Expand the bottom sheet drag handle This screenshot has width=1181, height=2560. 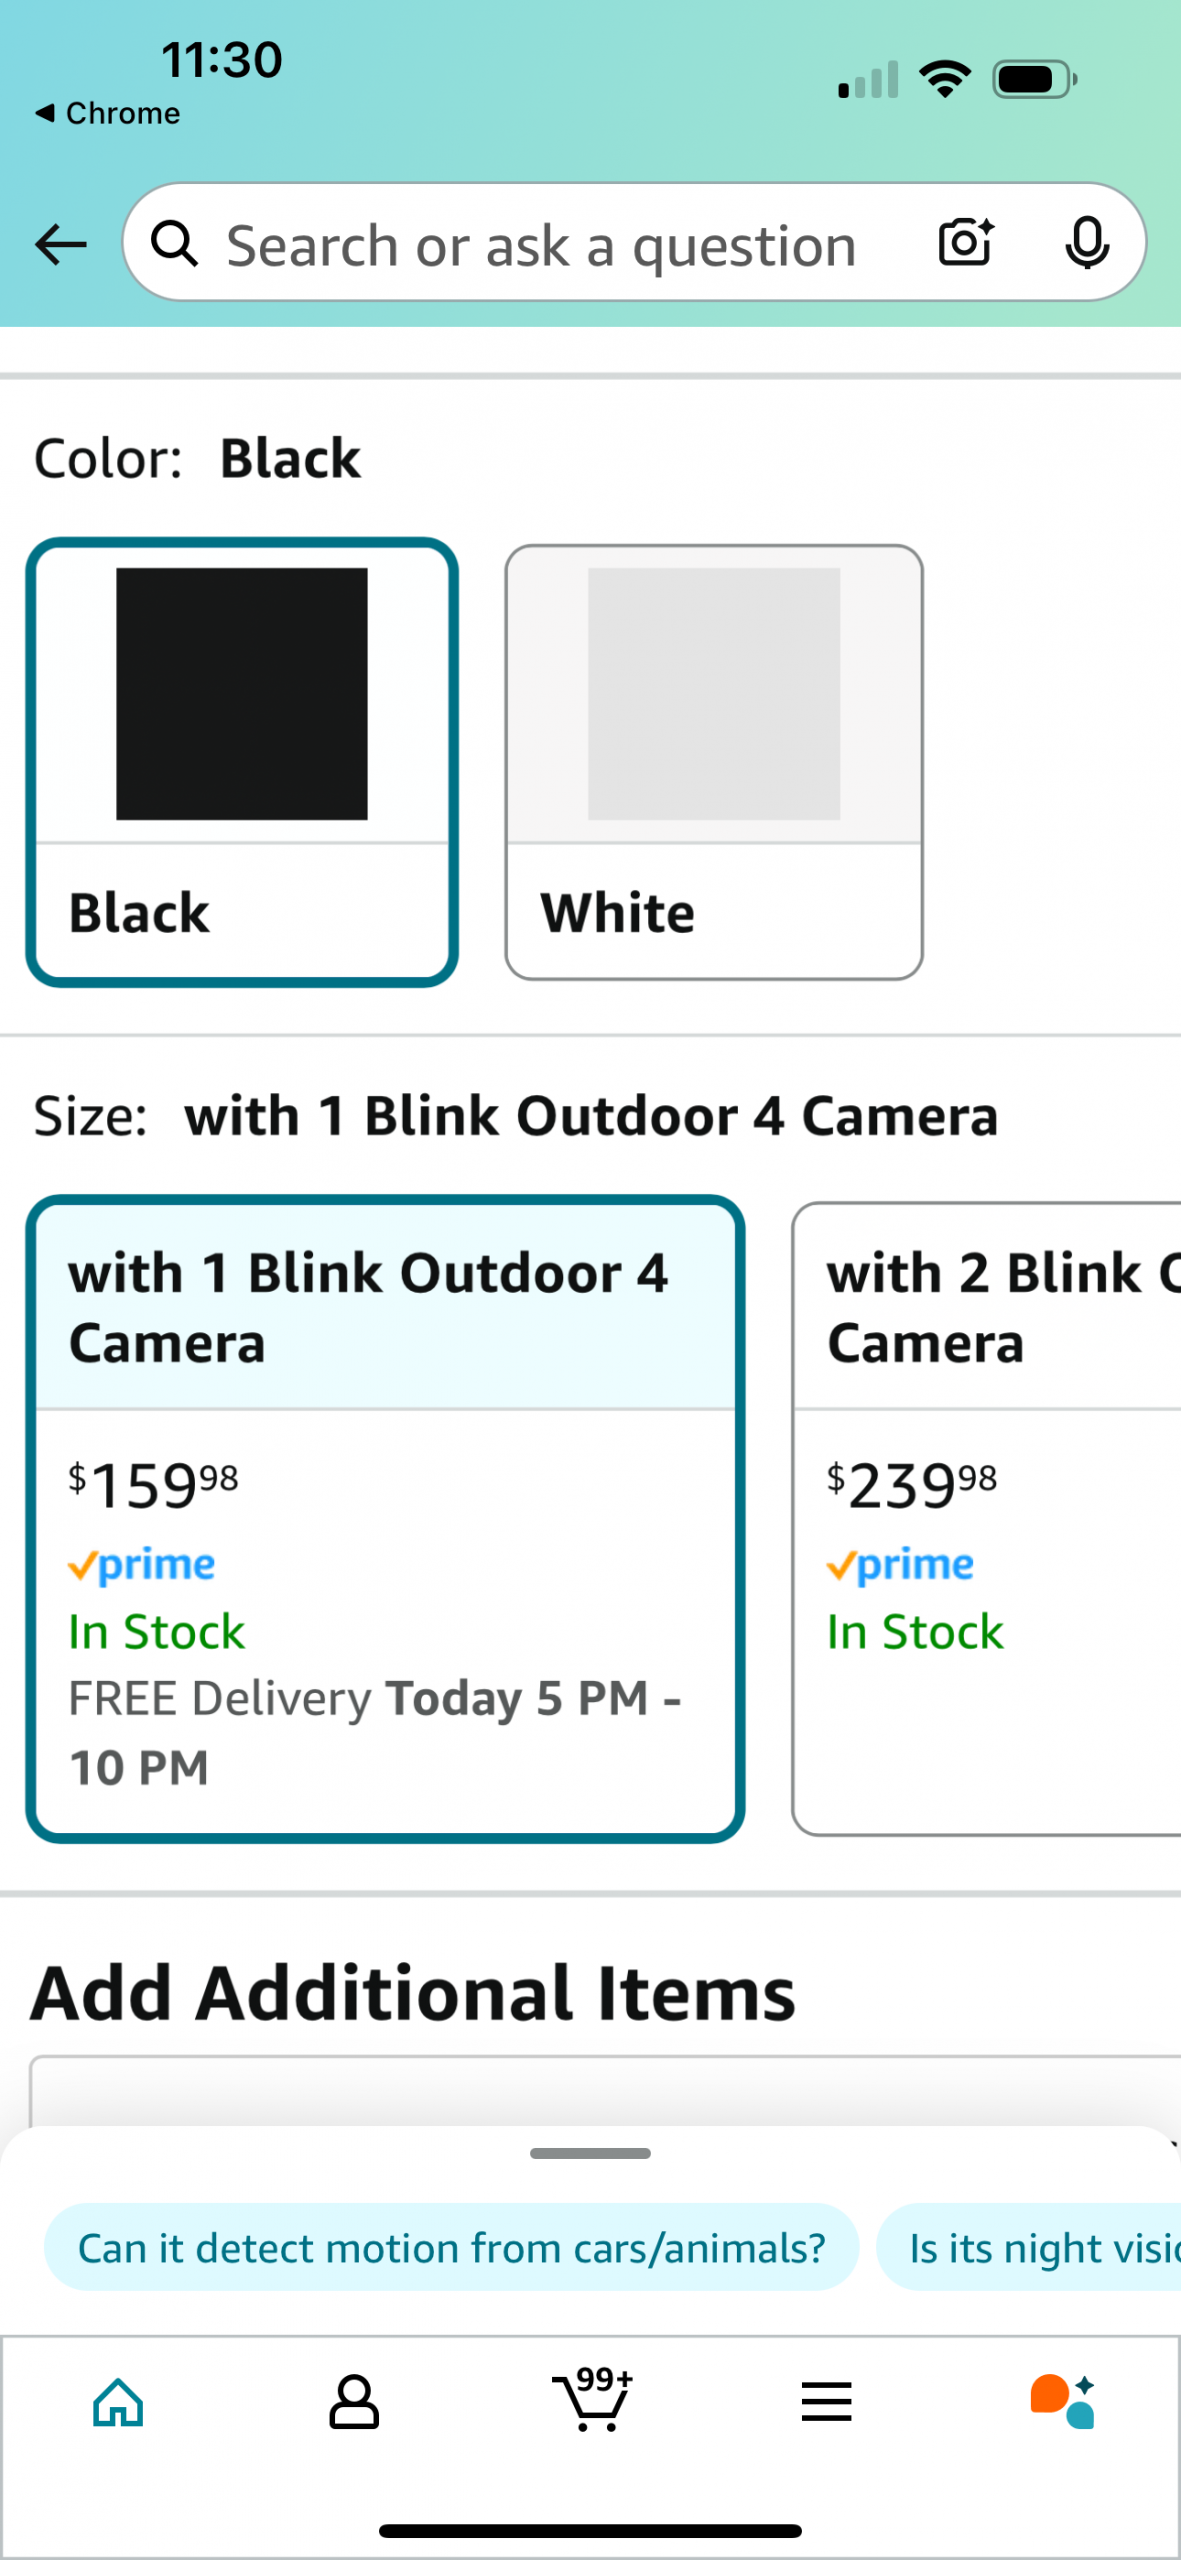[x=590, y=2153]
